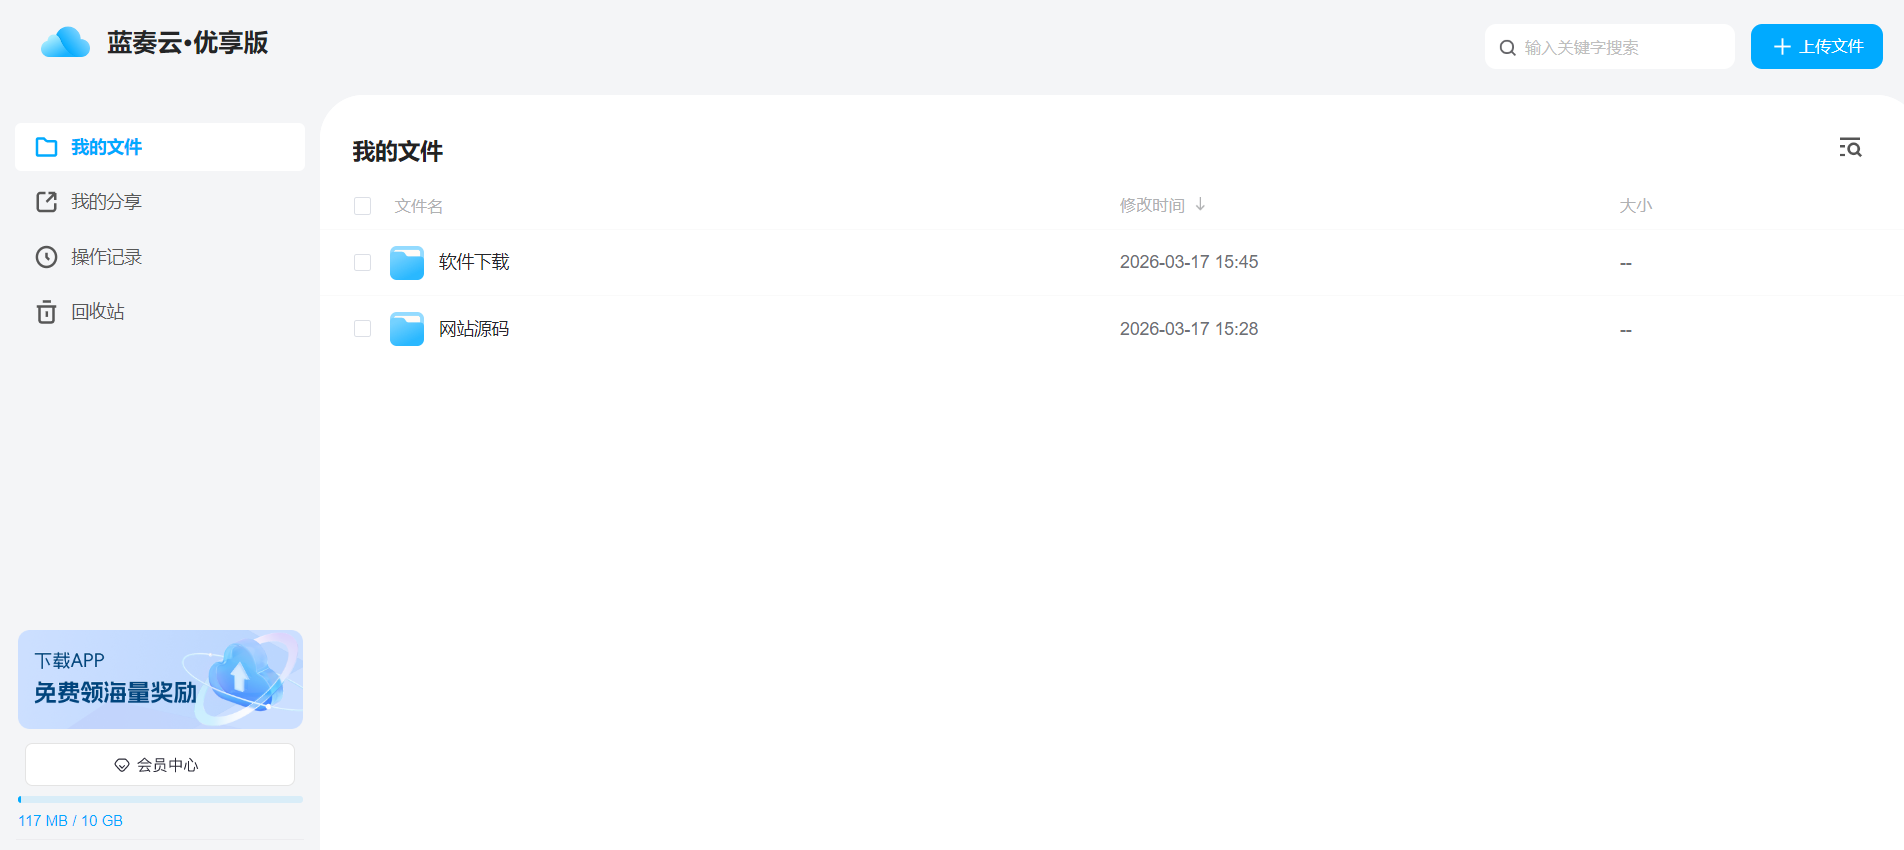Select 我的文件 in the sidebar
The height and width of the screenshot is (850, 1904).
[x=160, y=147]
